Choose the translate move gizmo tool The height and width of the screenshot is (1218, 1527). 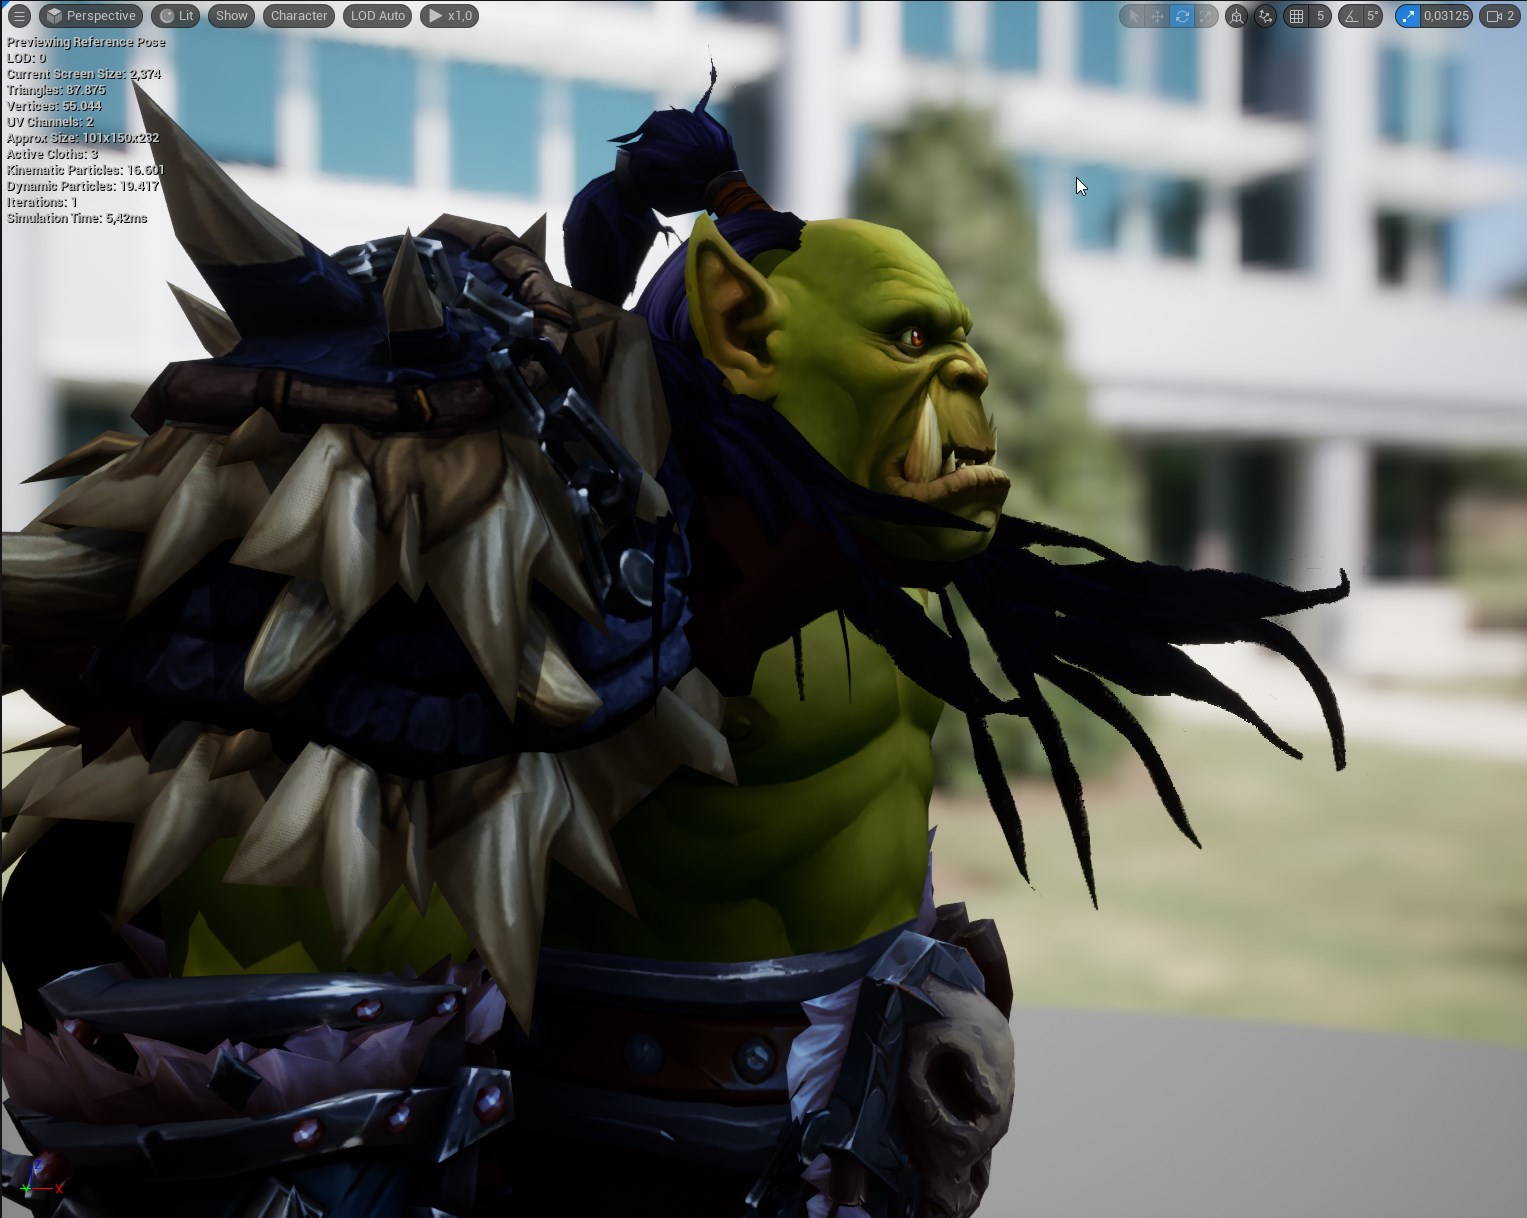pyautogui.click(x=1157, y=16)
